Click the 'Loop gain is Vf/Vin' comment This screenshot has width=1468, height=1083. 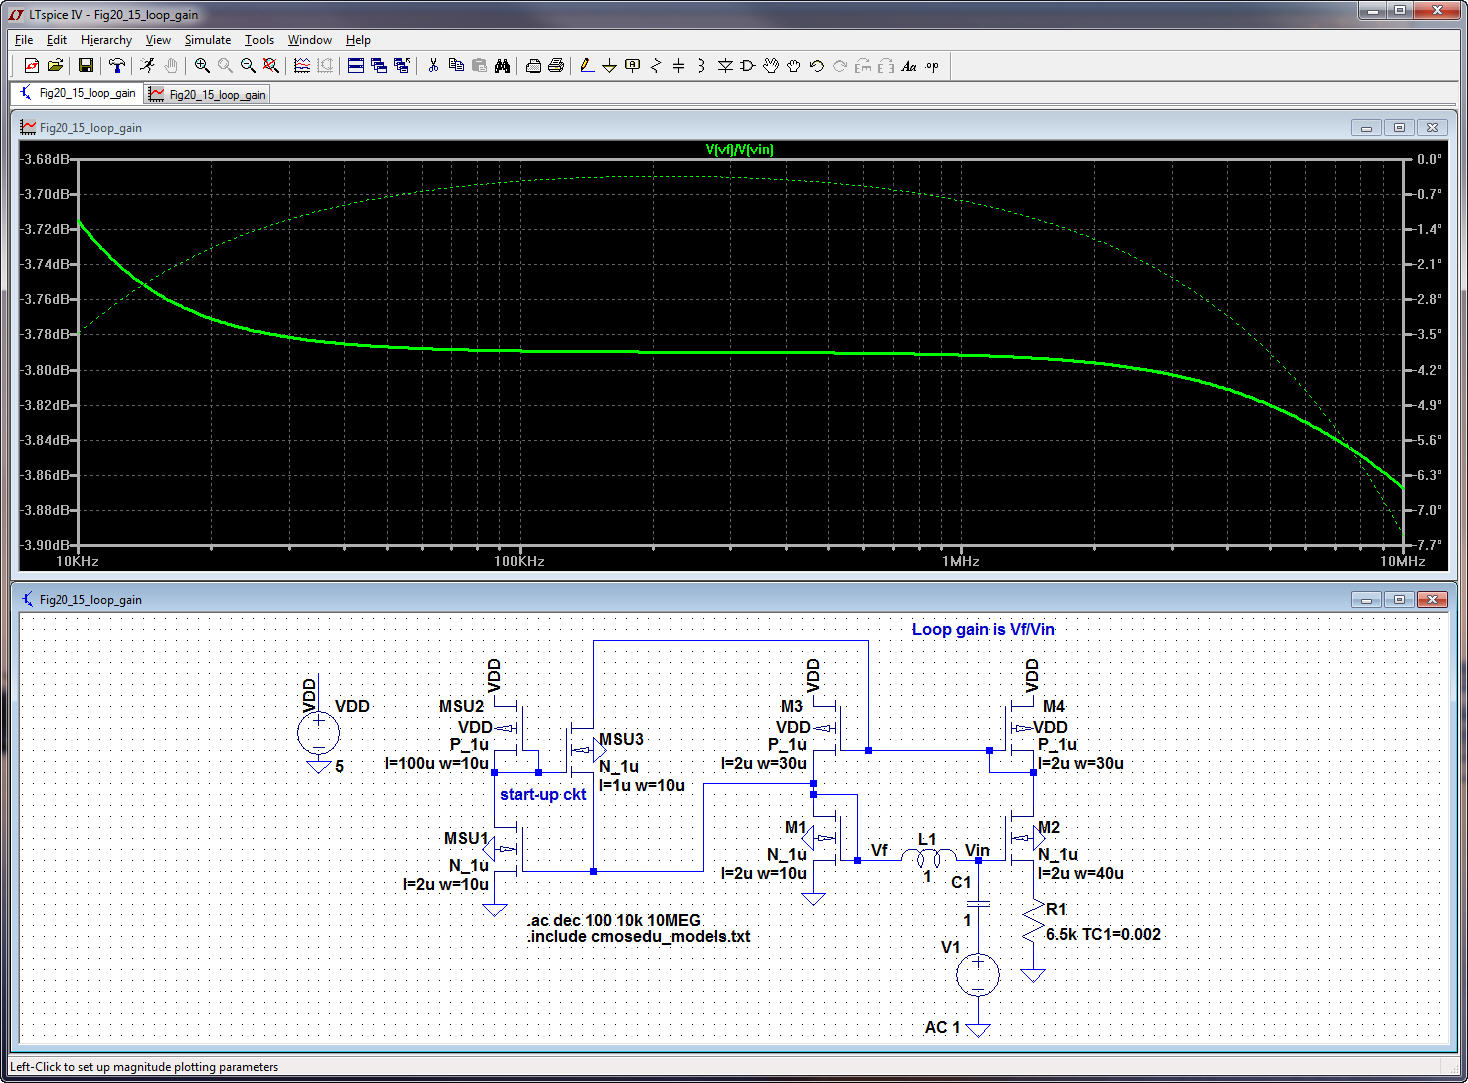point(983,629)
